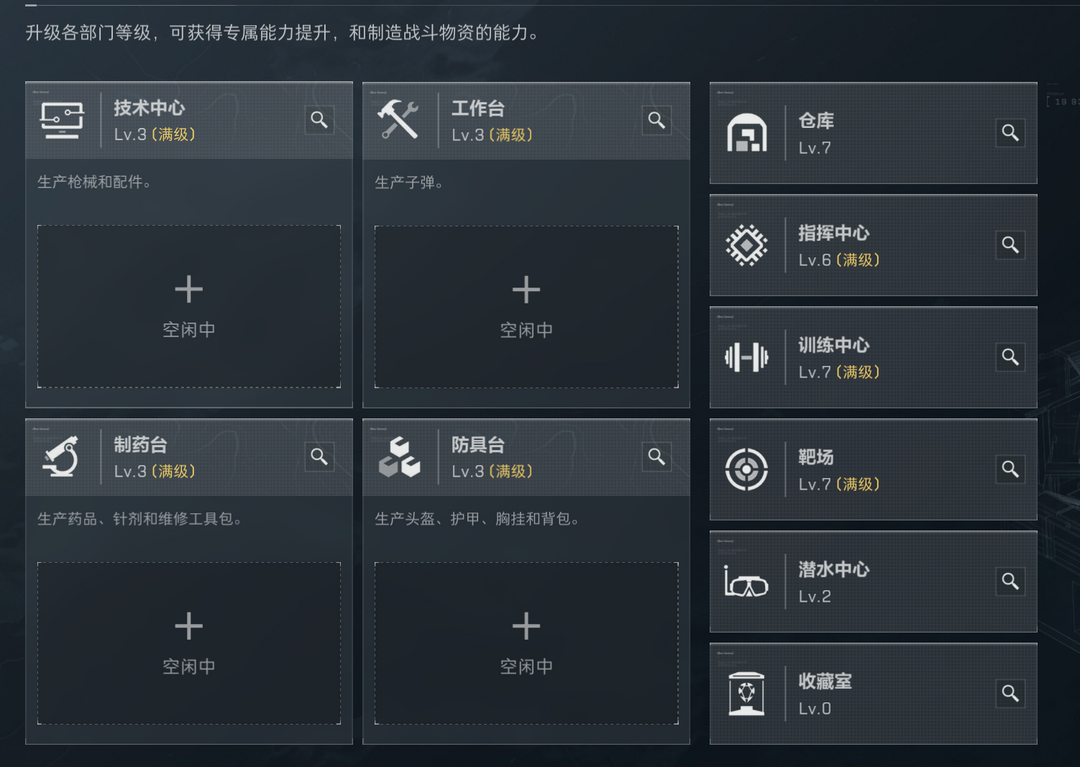The height and width of the screenshot is (767, 1080).
Task: Click the empty 防具台 production slot
Action: pyautogui.click(x=526, y=643)
